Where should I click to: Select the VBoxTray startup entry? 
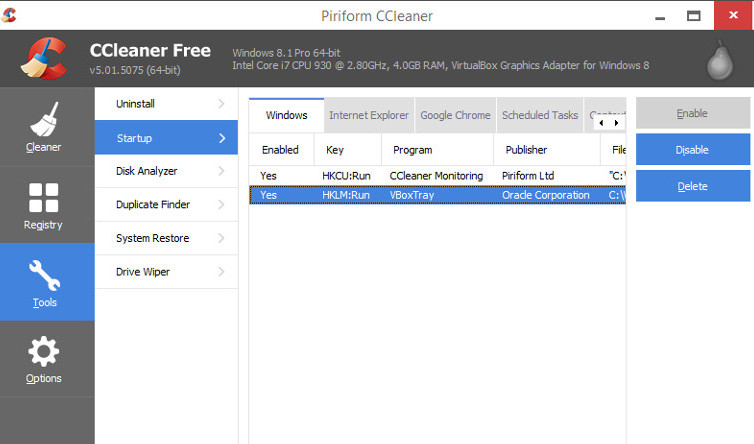(x=437, y=195)
